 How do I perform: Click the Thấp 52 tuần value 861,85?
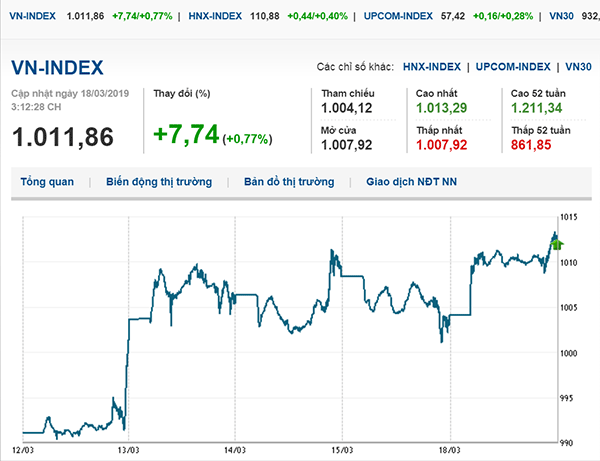click(x=531, y=145)
